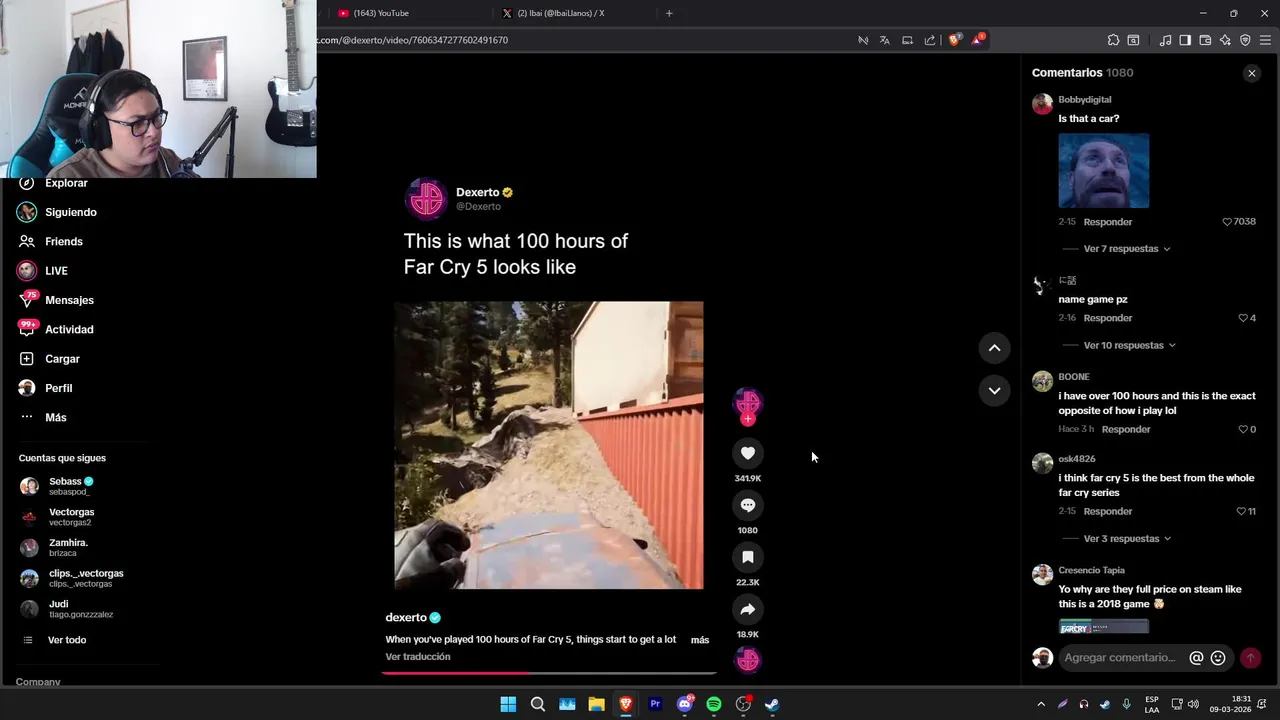Open the emoji picker in comment box

[1218, 658]
